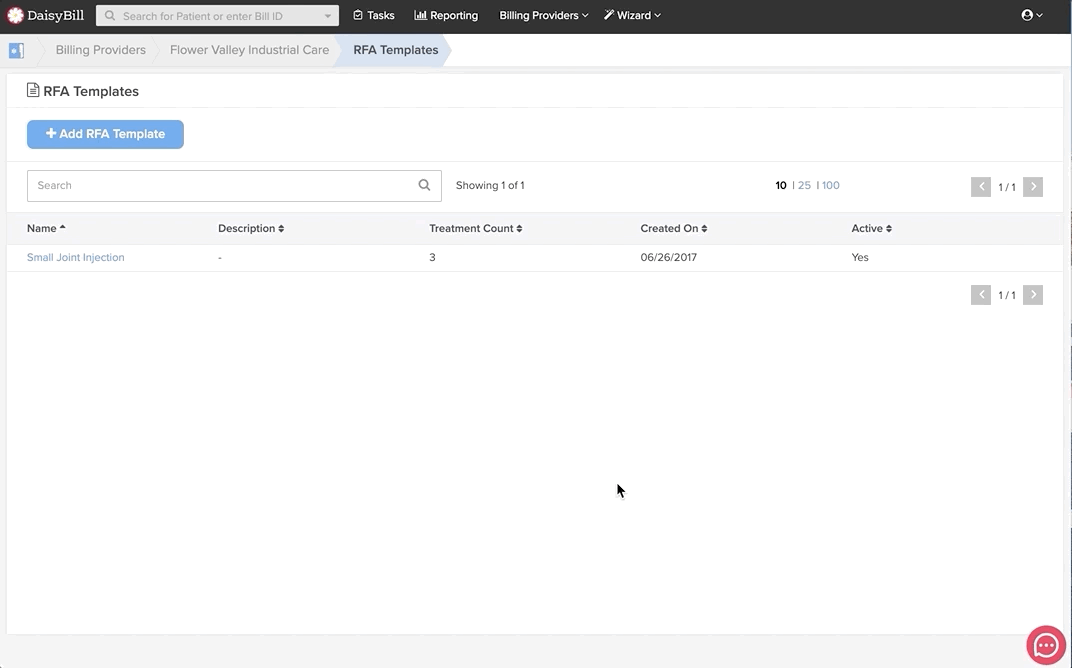Go to Flower Valley Industrial Care breadcrumb
Screen dimensions: 1072x668
250,50
